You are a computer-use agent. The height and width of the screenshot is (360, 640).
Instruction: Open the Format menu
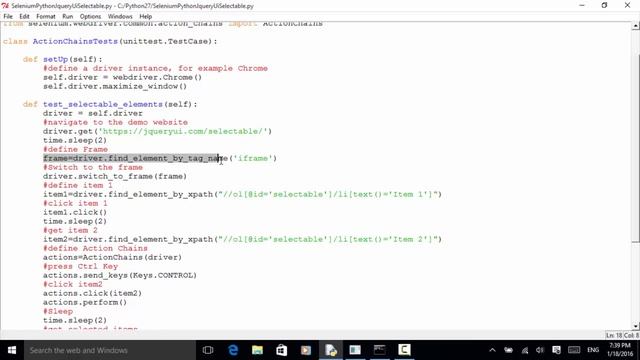(x=46, y=16)
